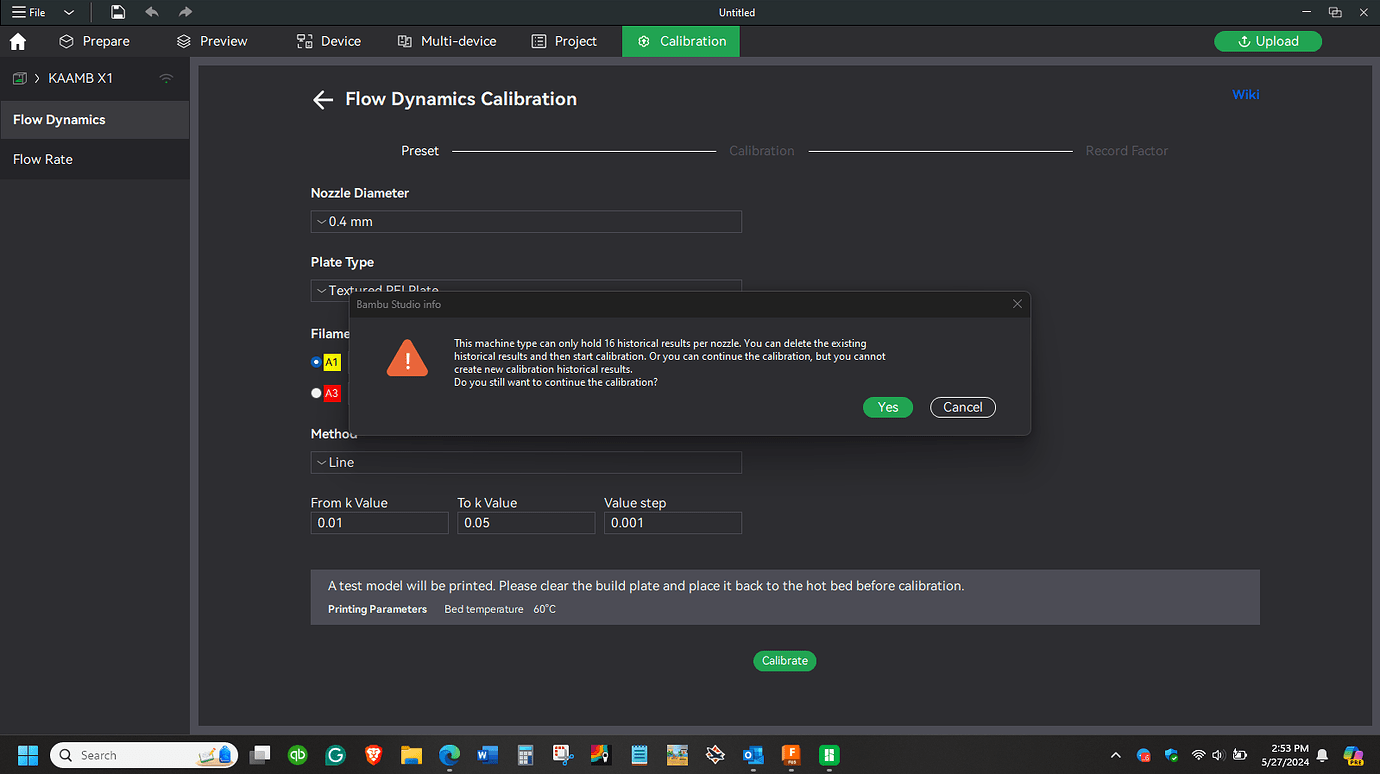Click the yellow A1 filament color swatch
The width and height of the screenshot is (1380, 774).
coord(332,362)
